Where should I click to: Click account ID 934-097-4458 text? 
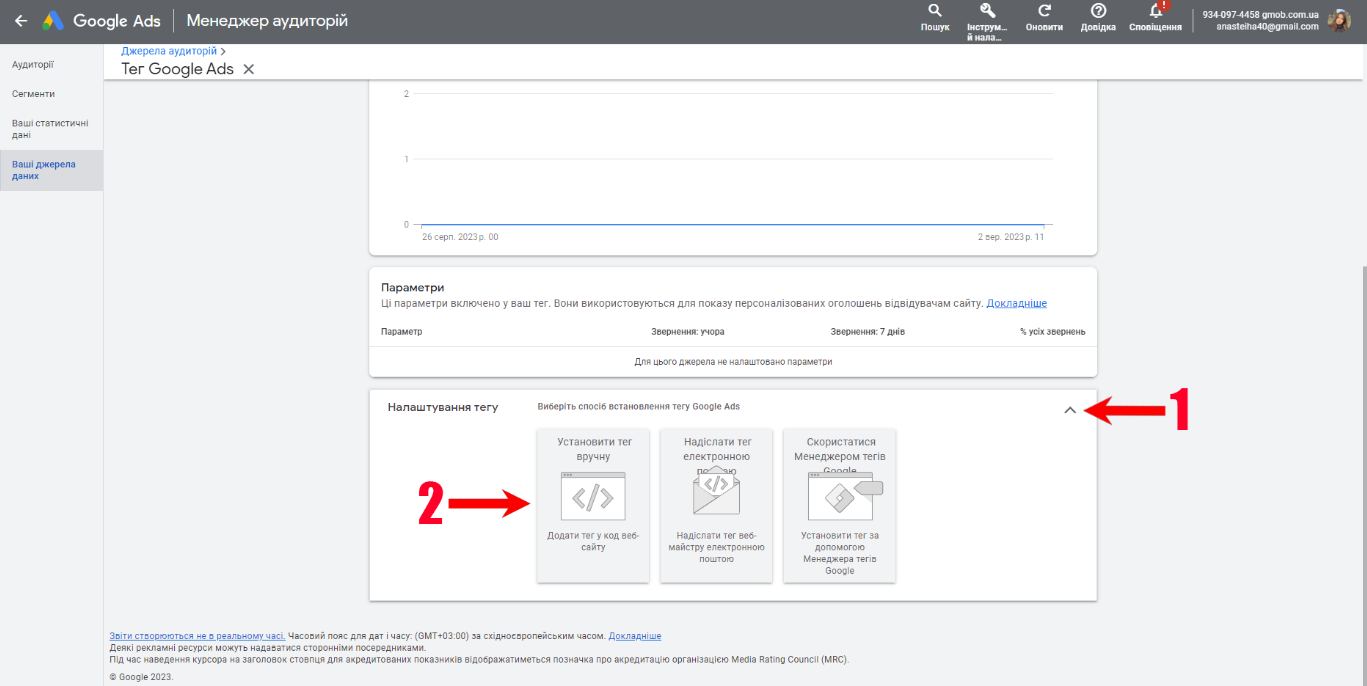pos(1230,15)
